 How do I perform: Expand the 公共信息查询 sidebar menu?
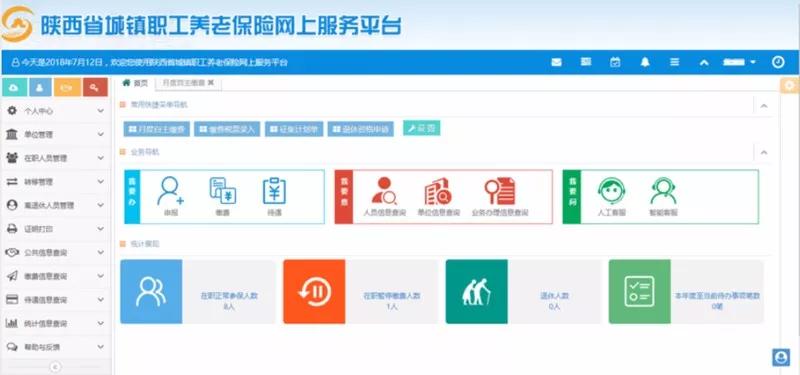55,253
